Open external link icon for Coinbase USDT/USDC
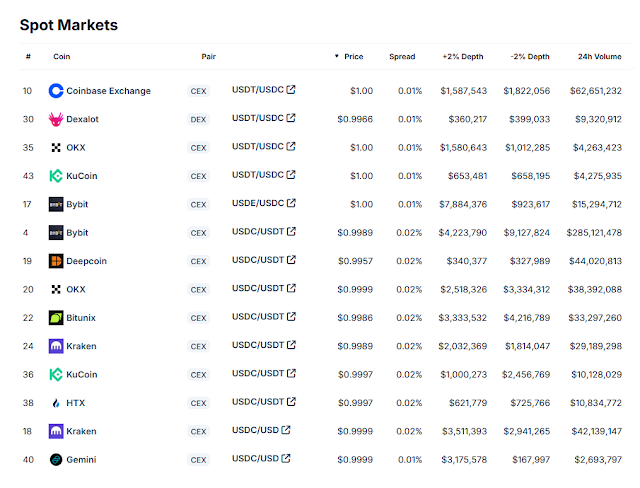 (291, 89)
